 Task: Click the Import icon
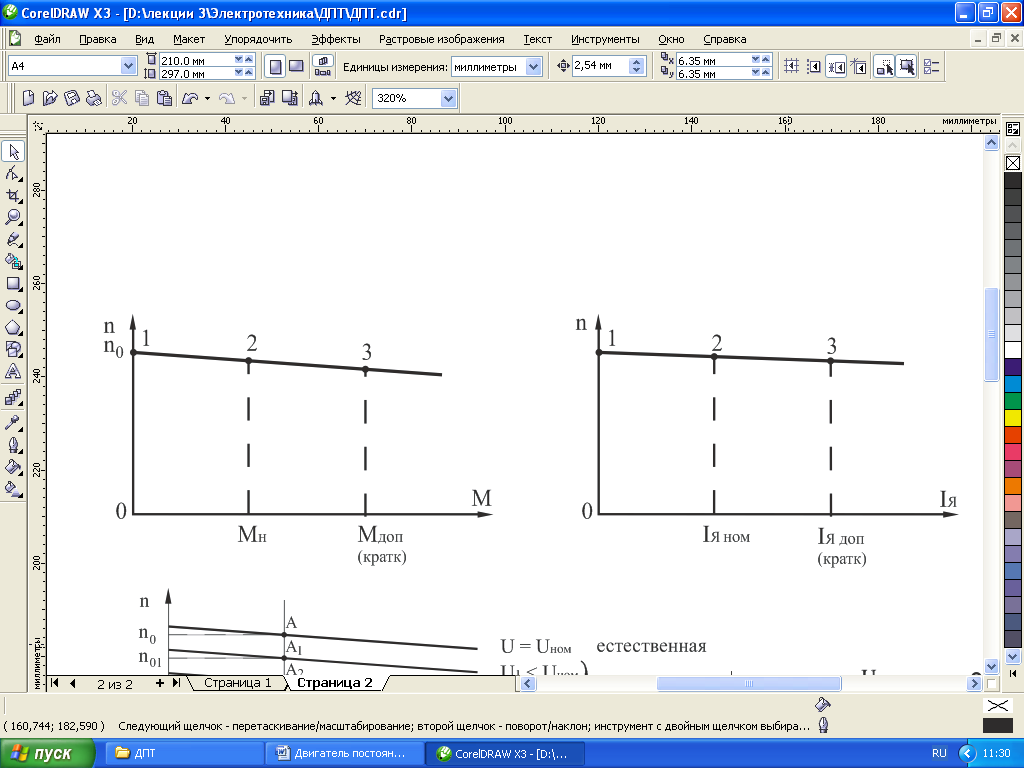pos(266,98)
